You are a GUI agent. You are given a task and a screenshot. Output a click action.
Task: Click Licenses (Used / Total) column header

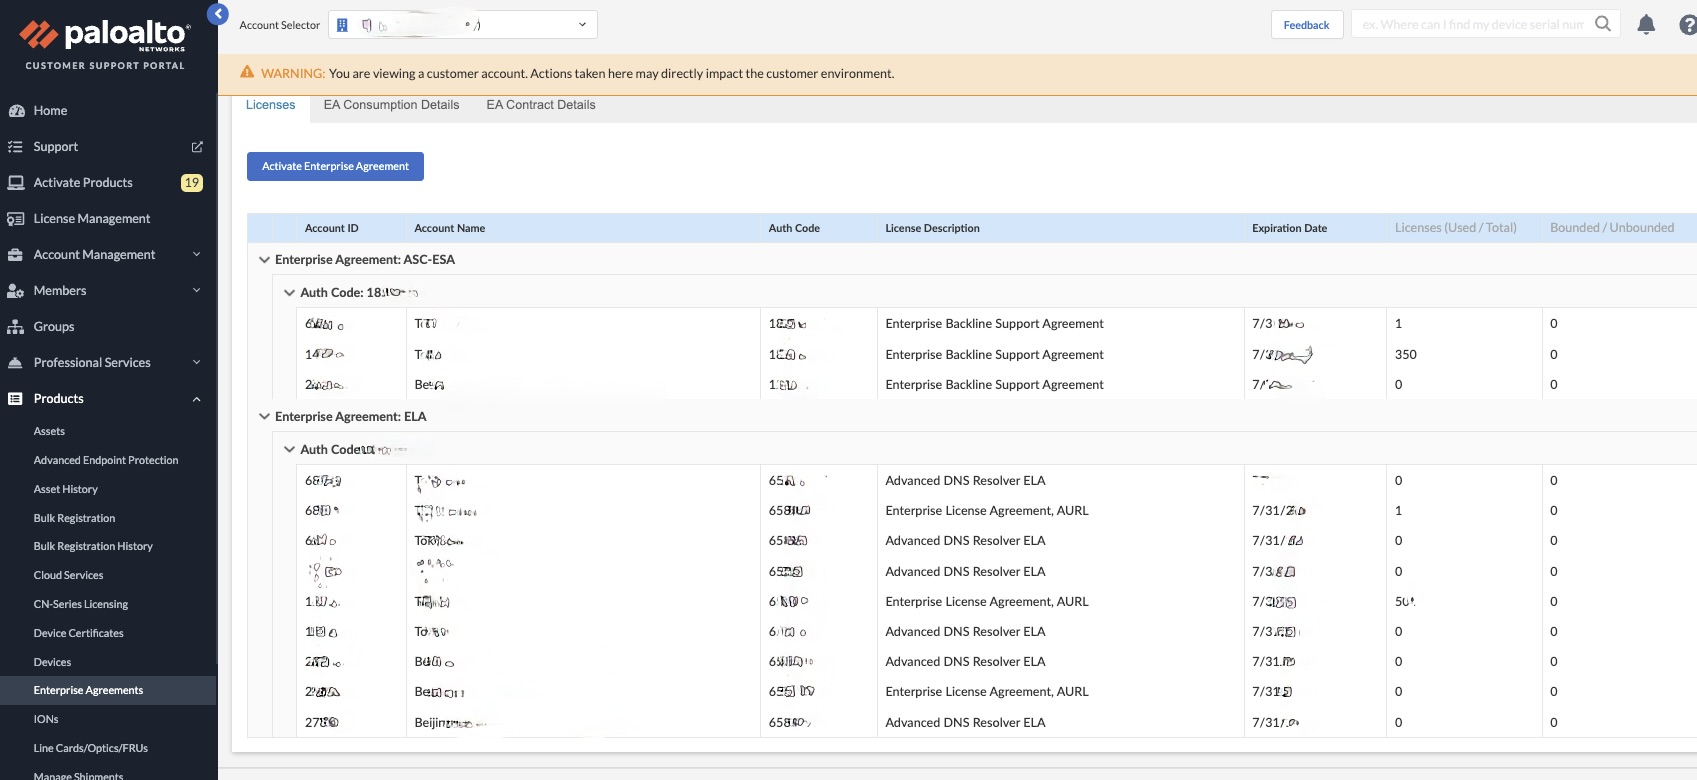(1456, 228)
